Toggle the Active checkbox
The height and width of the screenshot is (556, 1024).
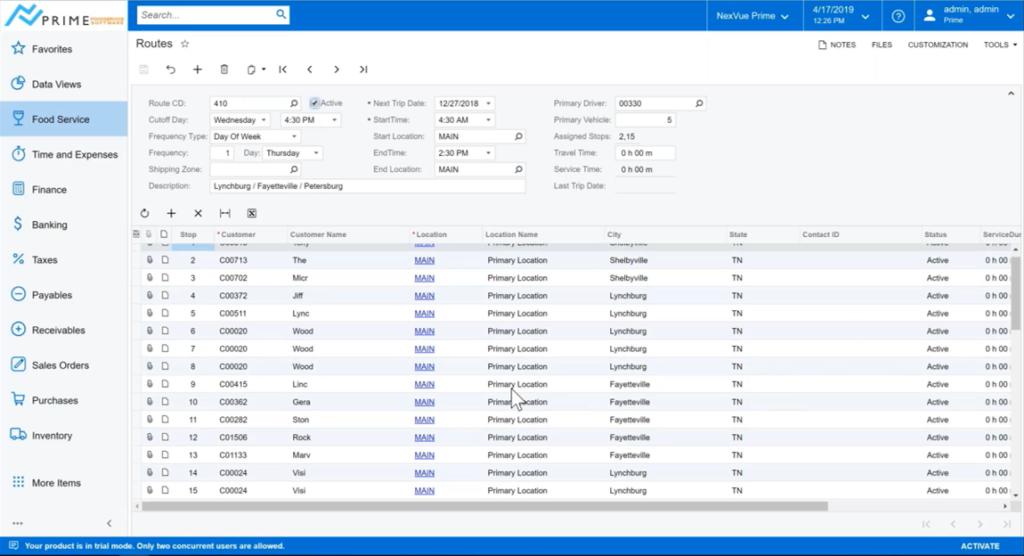(314, 103)
